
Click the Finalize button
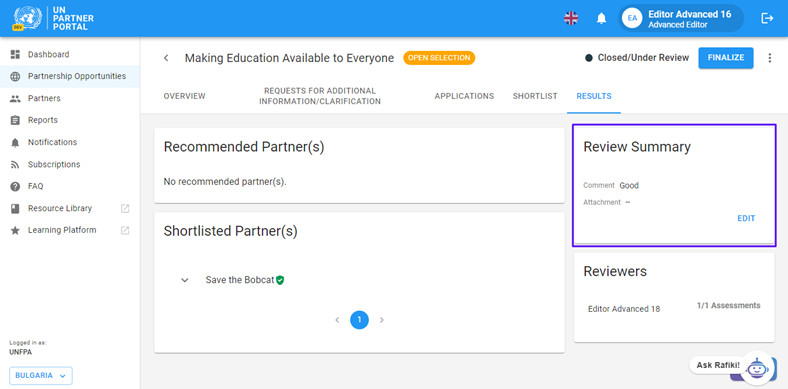click(726, 58)
